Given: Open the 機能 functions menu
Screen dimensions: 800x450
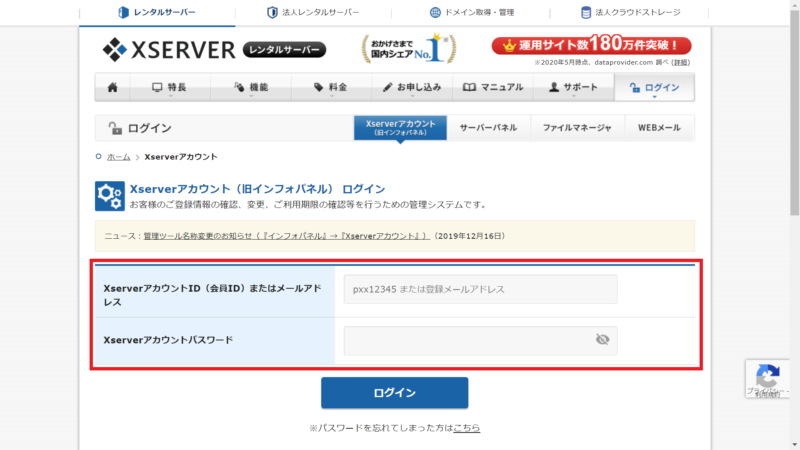Looking at the screenshot, I should [251, 87].
